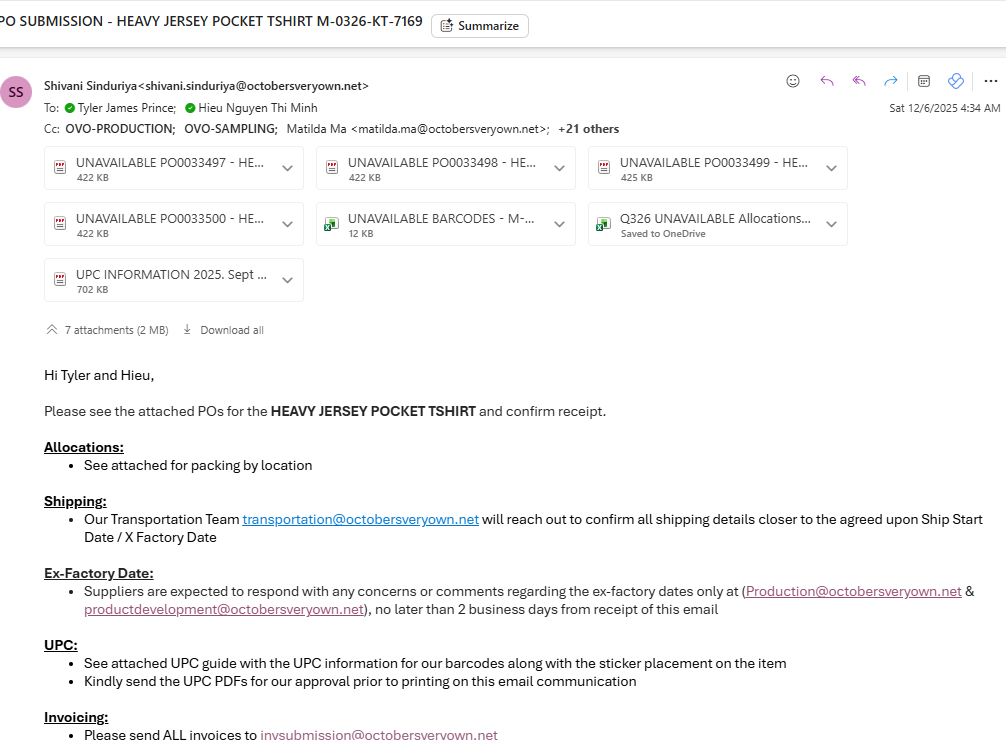This screenshot has height=740, width=1006.
Task: Open options chevron for UPC INFORMATION attachment
Action: coord(287,280)
